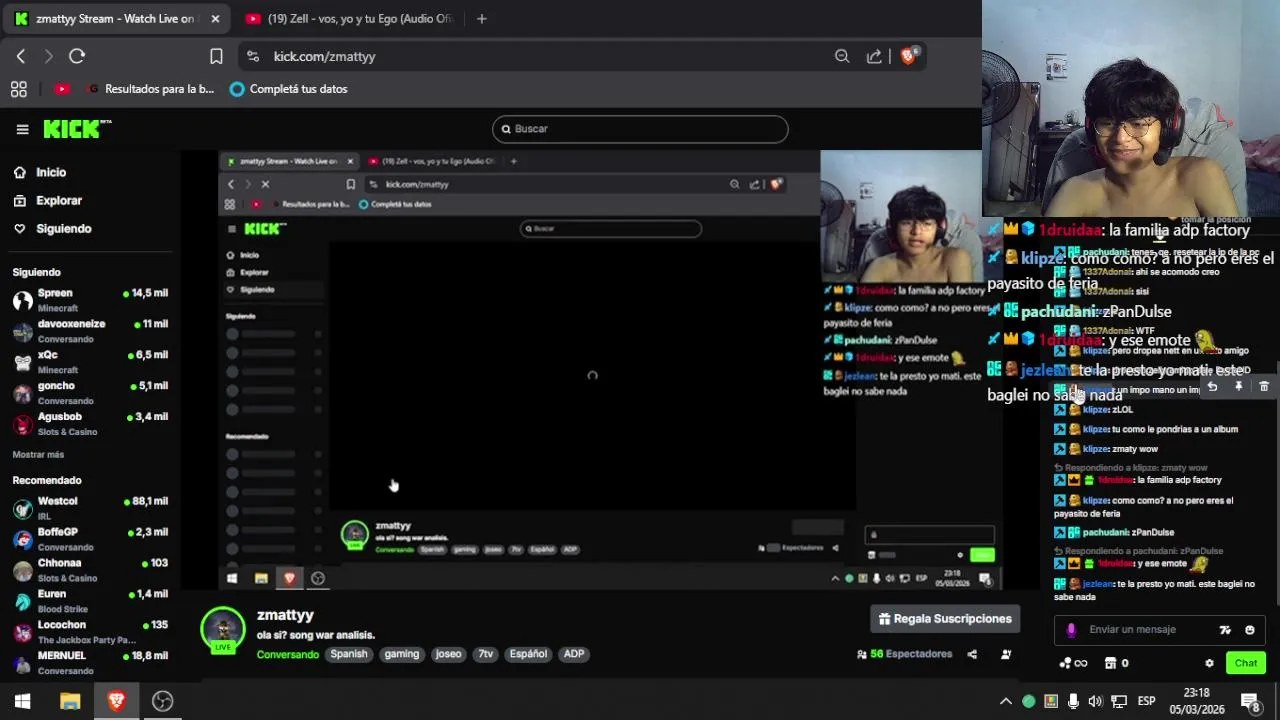
Task: Open a new browser tab
Action: 481,18
